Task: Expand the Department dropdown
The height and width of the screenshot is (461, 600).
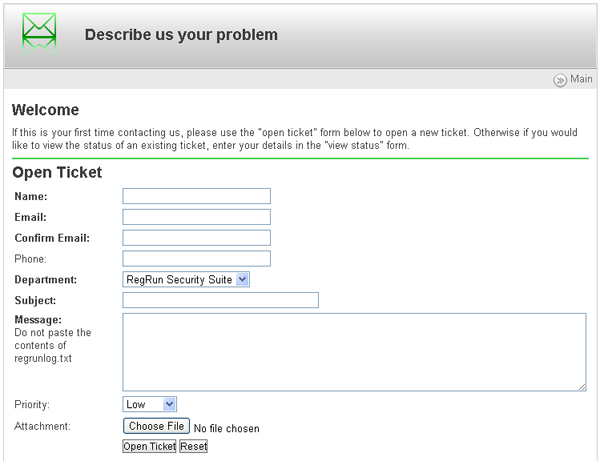Action: coord(185,280)
